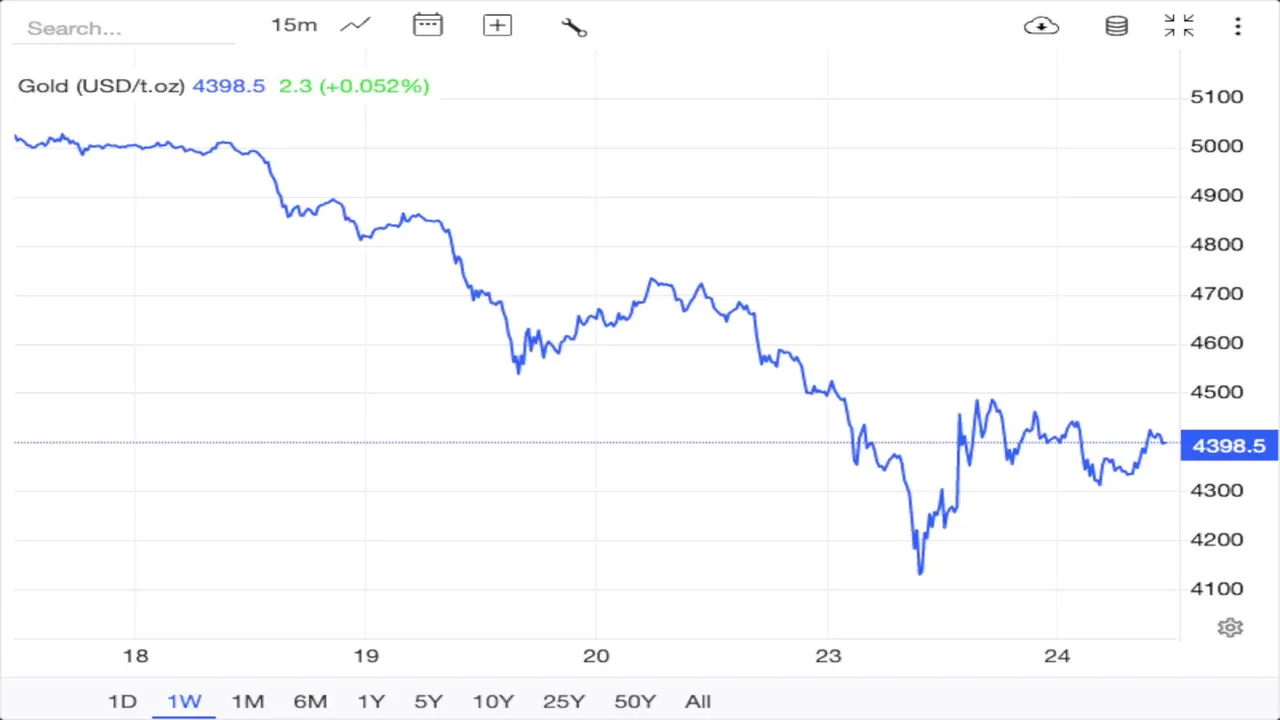Click the add comparison plus icon
1280x720 pixels.
pyautogui.click(x=497, y=26)
